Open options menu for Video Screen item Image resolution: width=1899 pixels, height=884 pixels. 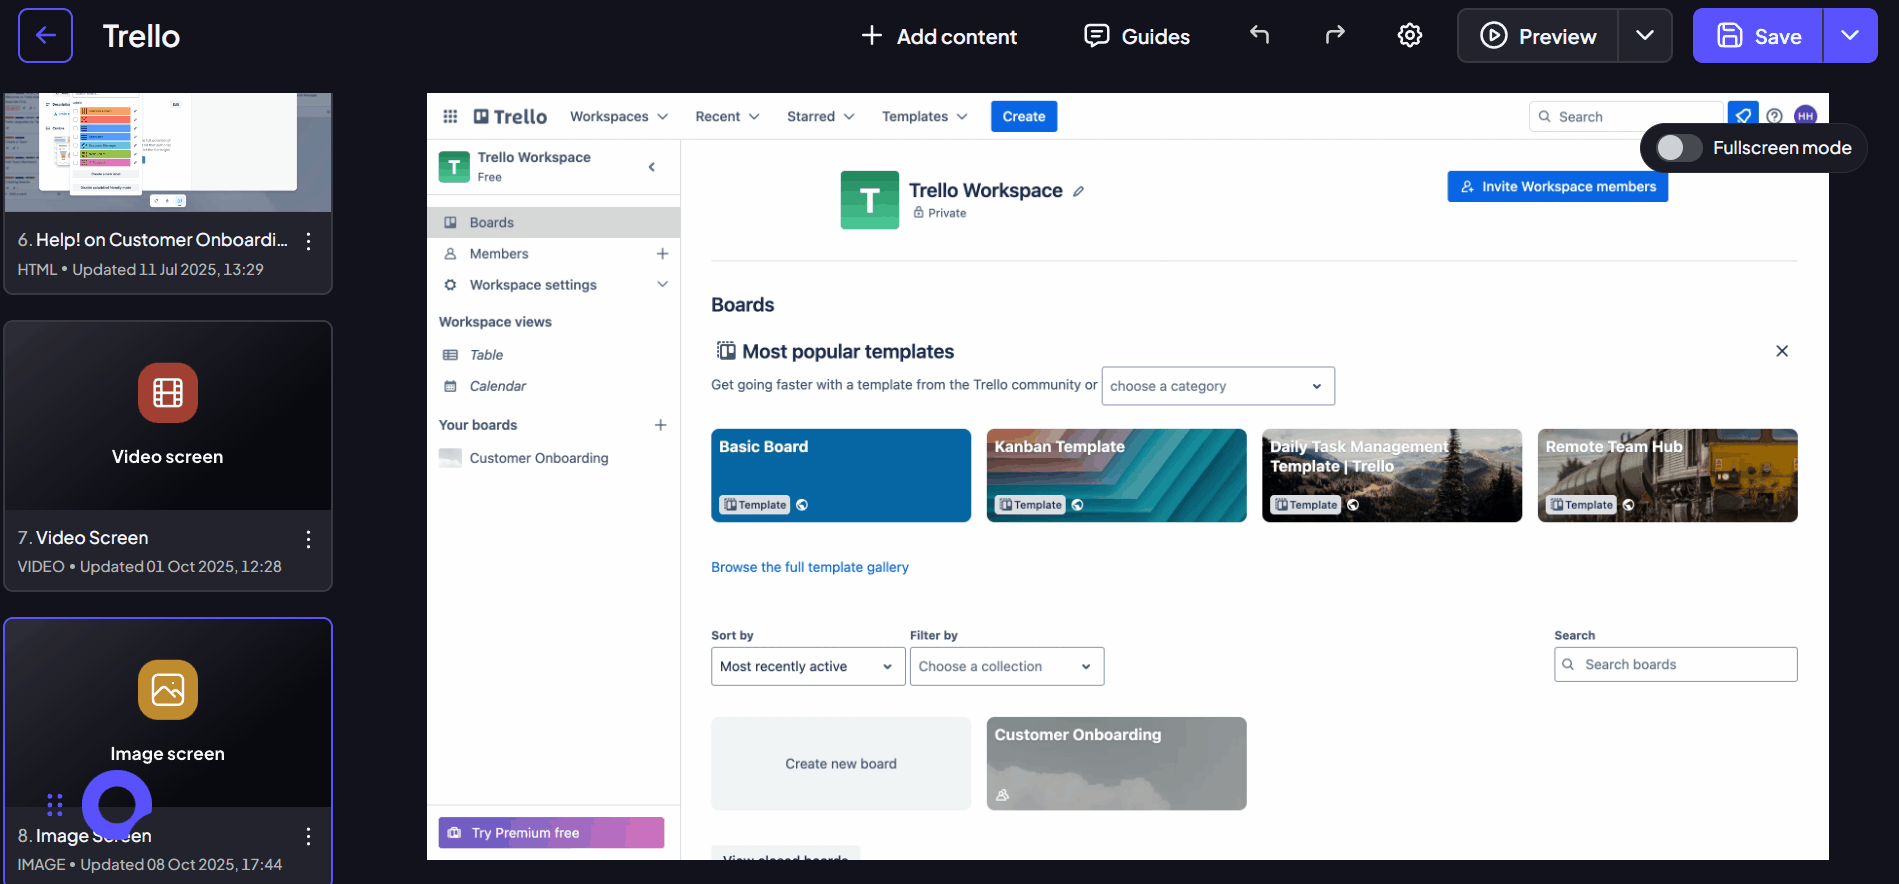click(308, 540)
